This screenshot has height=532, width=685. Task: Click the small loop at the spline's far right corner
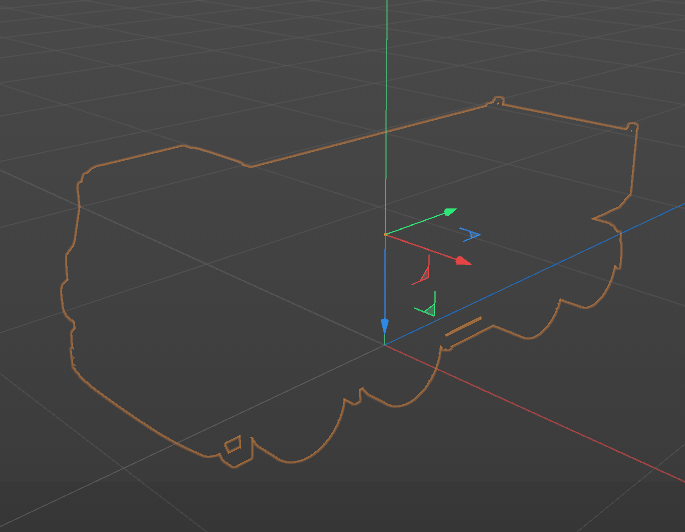[633, 127]
